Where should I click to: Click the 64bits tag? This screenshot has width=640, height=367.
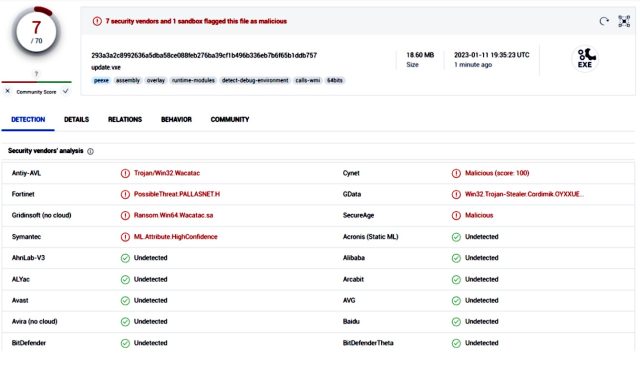pyautogui.click(x=335, y=80)
